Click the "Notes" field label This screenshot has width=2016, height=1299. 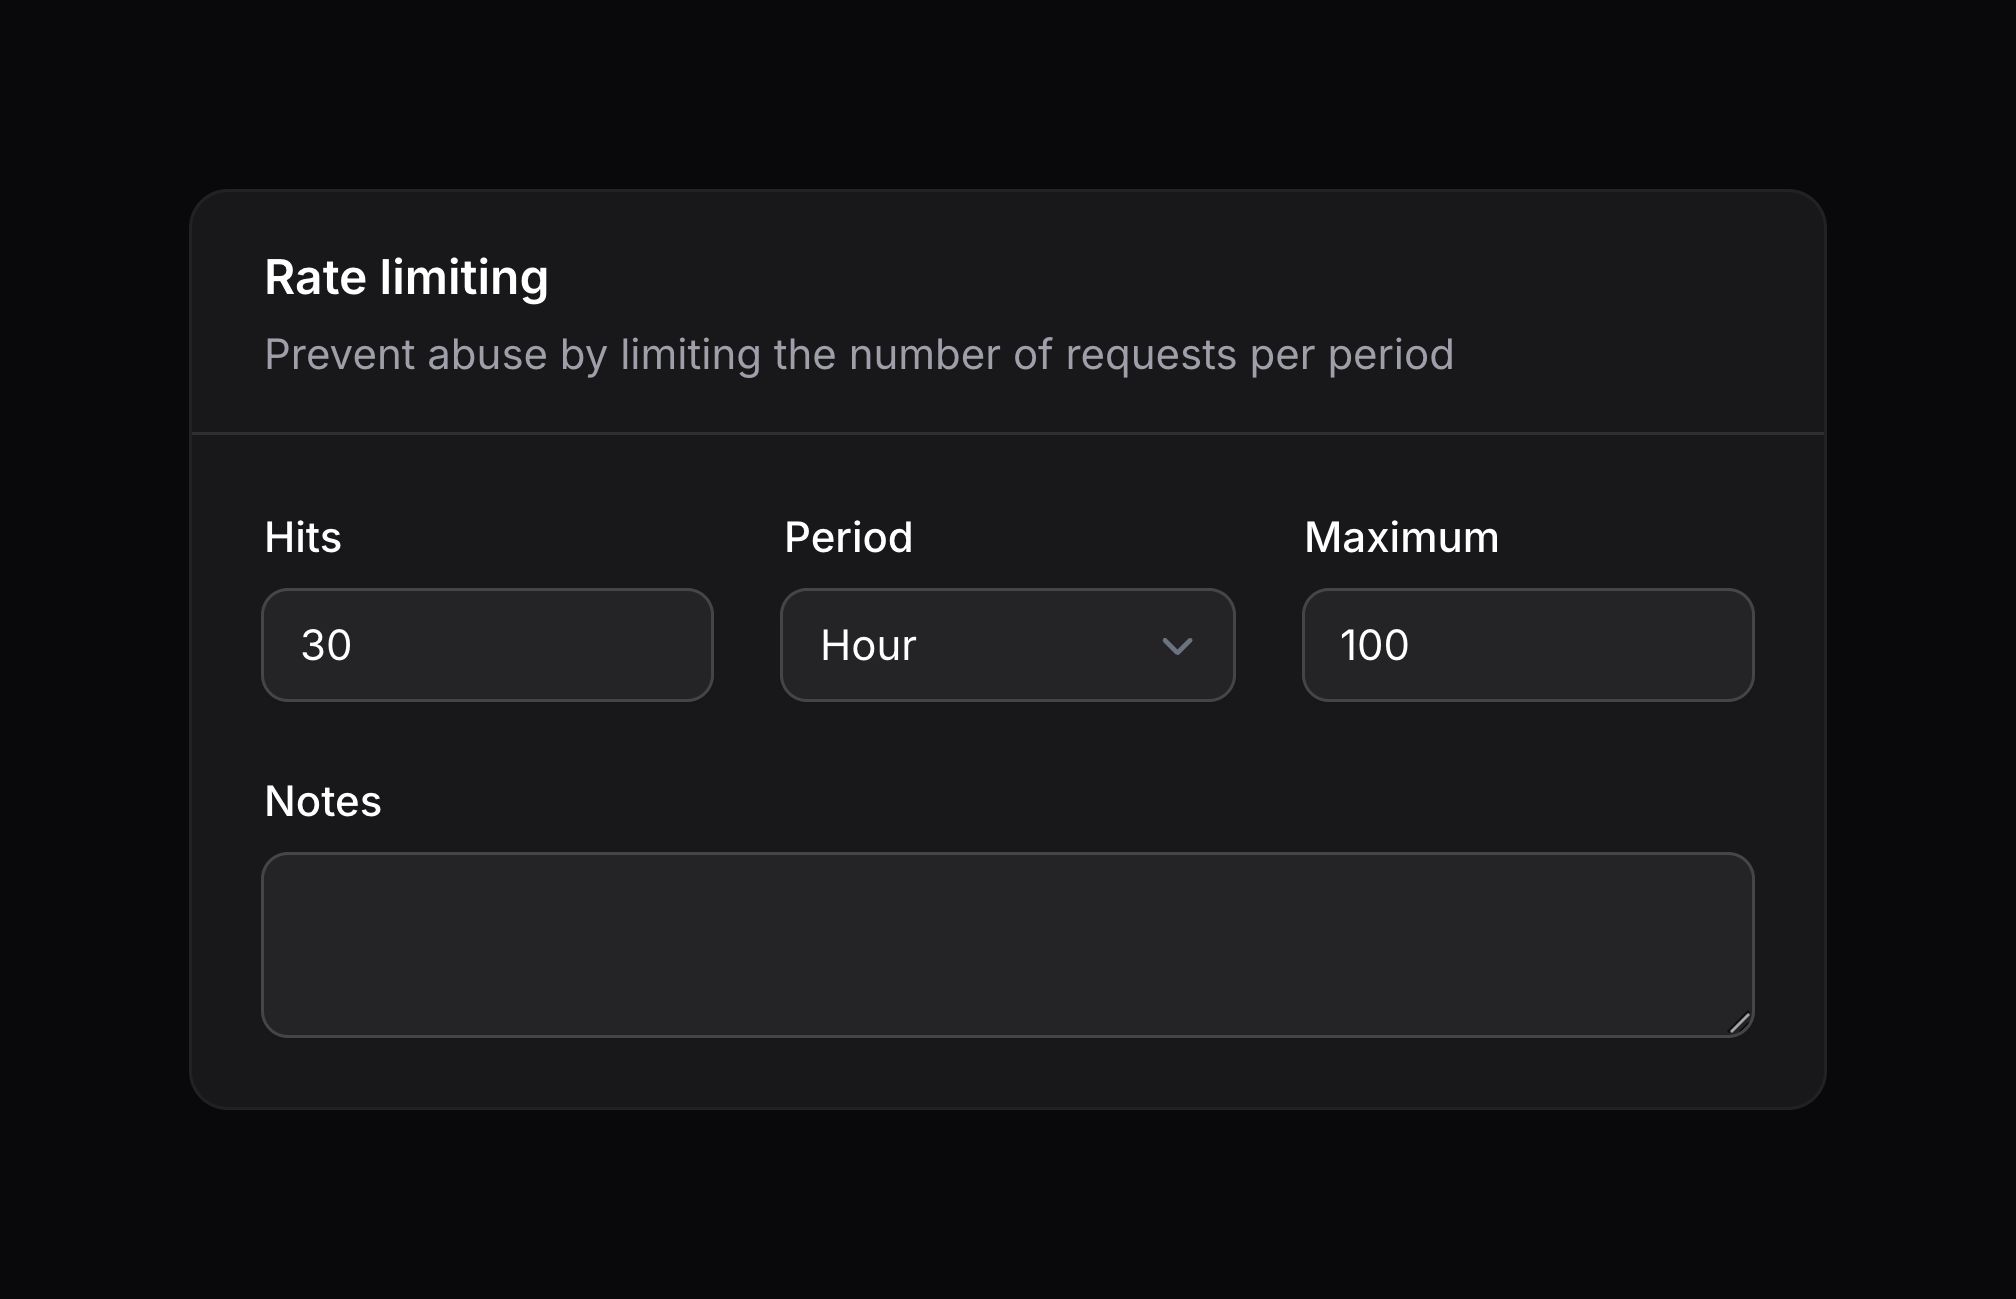coord(323,802)
